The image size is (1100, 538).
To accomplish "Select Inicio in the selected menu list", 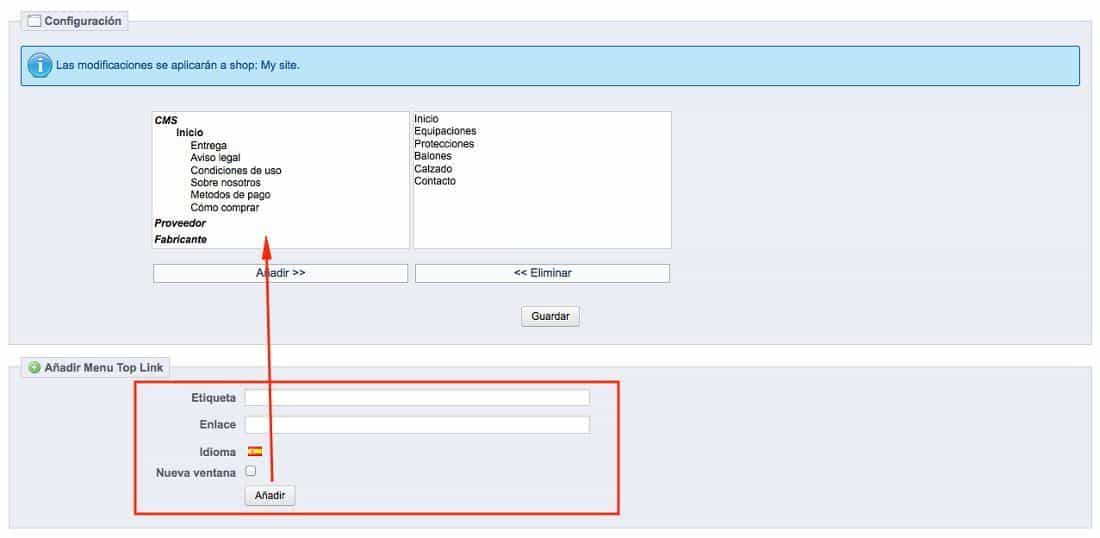I will coord(427,119).
